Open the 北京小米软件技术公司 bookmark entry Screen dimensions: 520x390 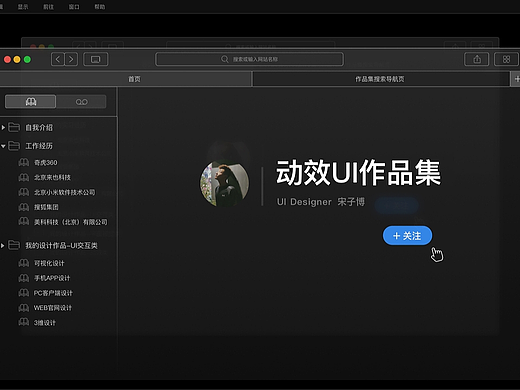(x=64, y=192)
